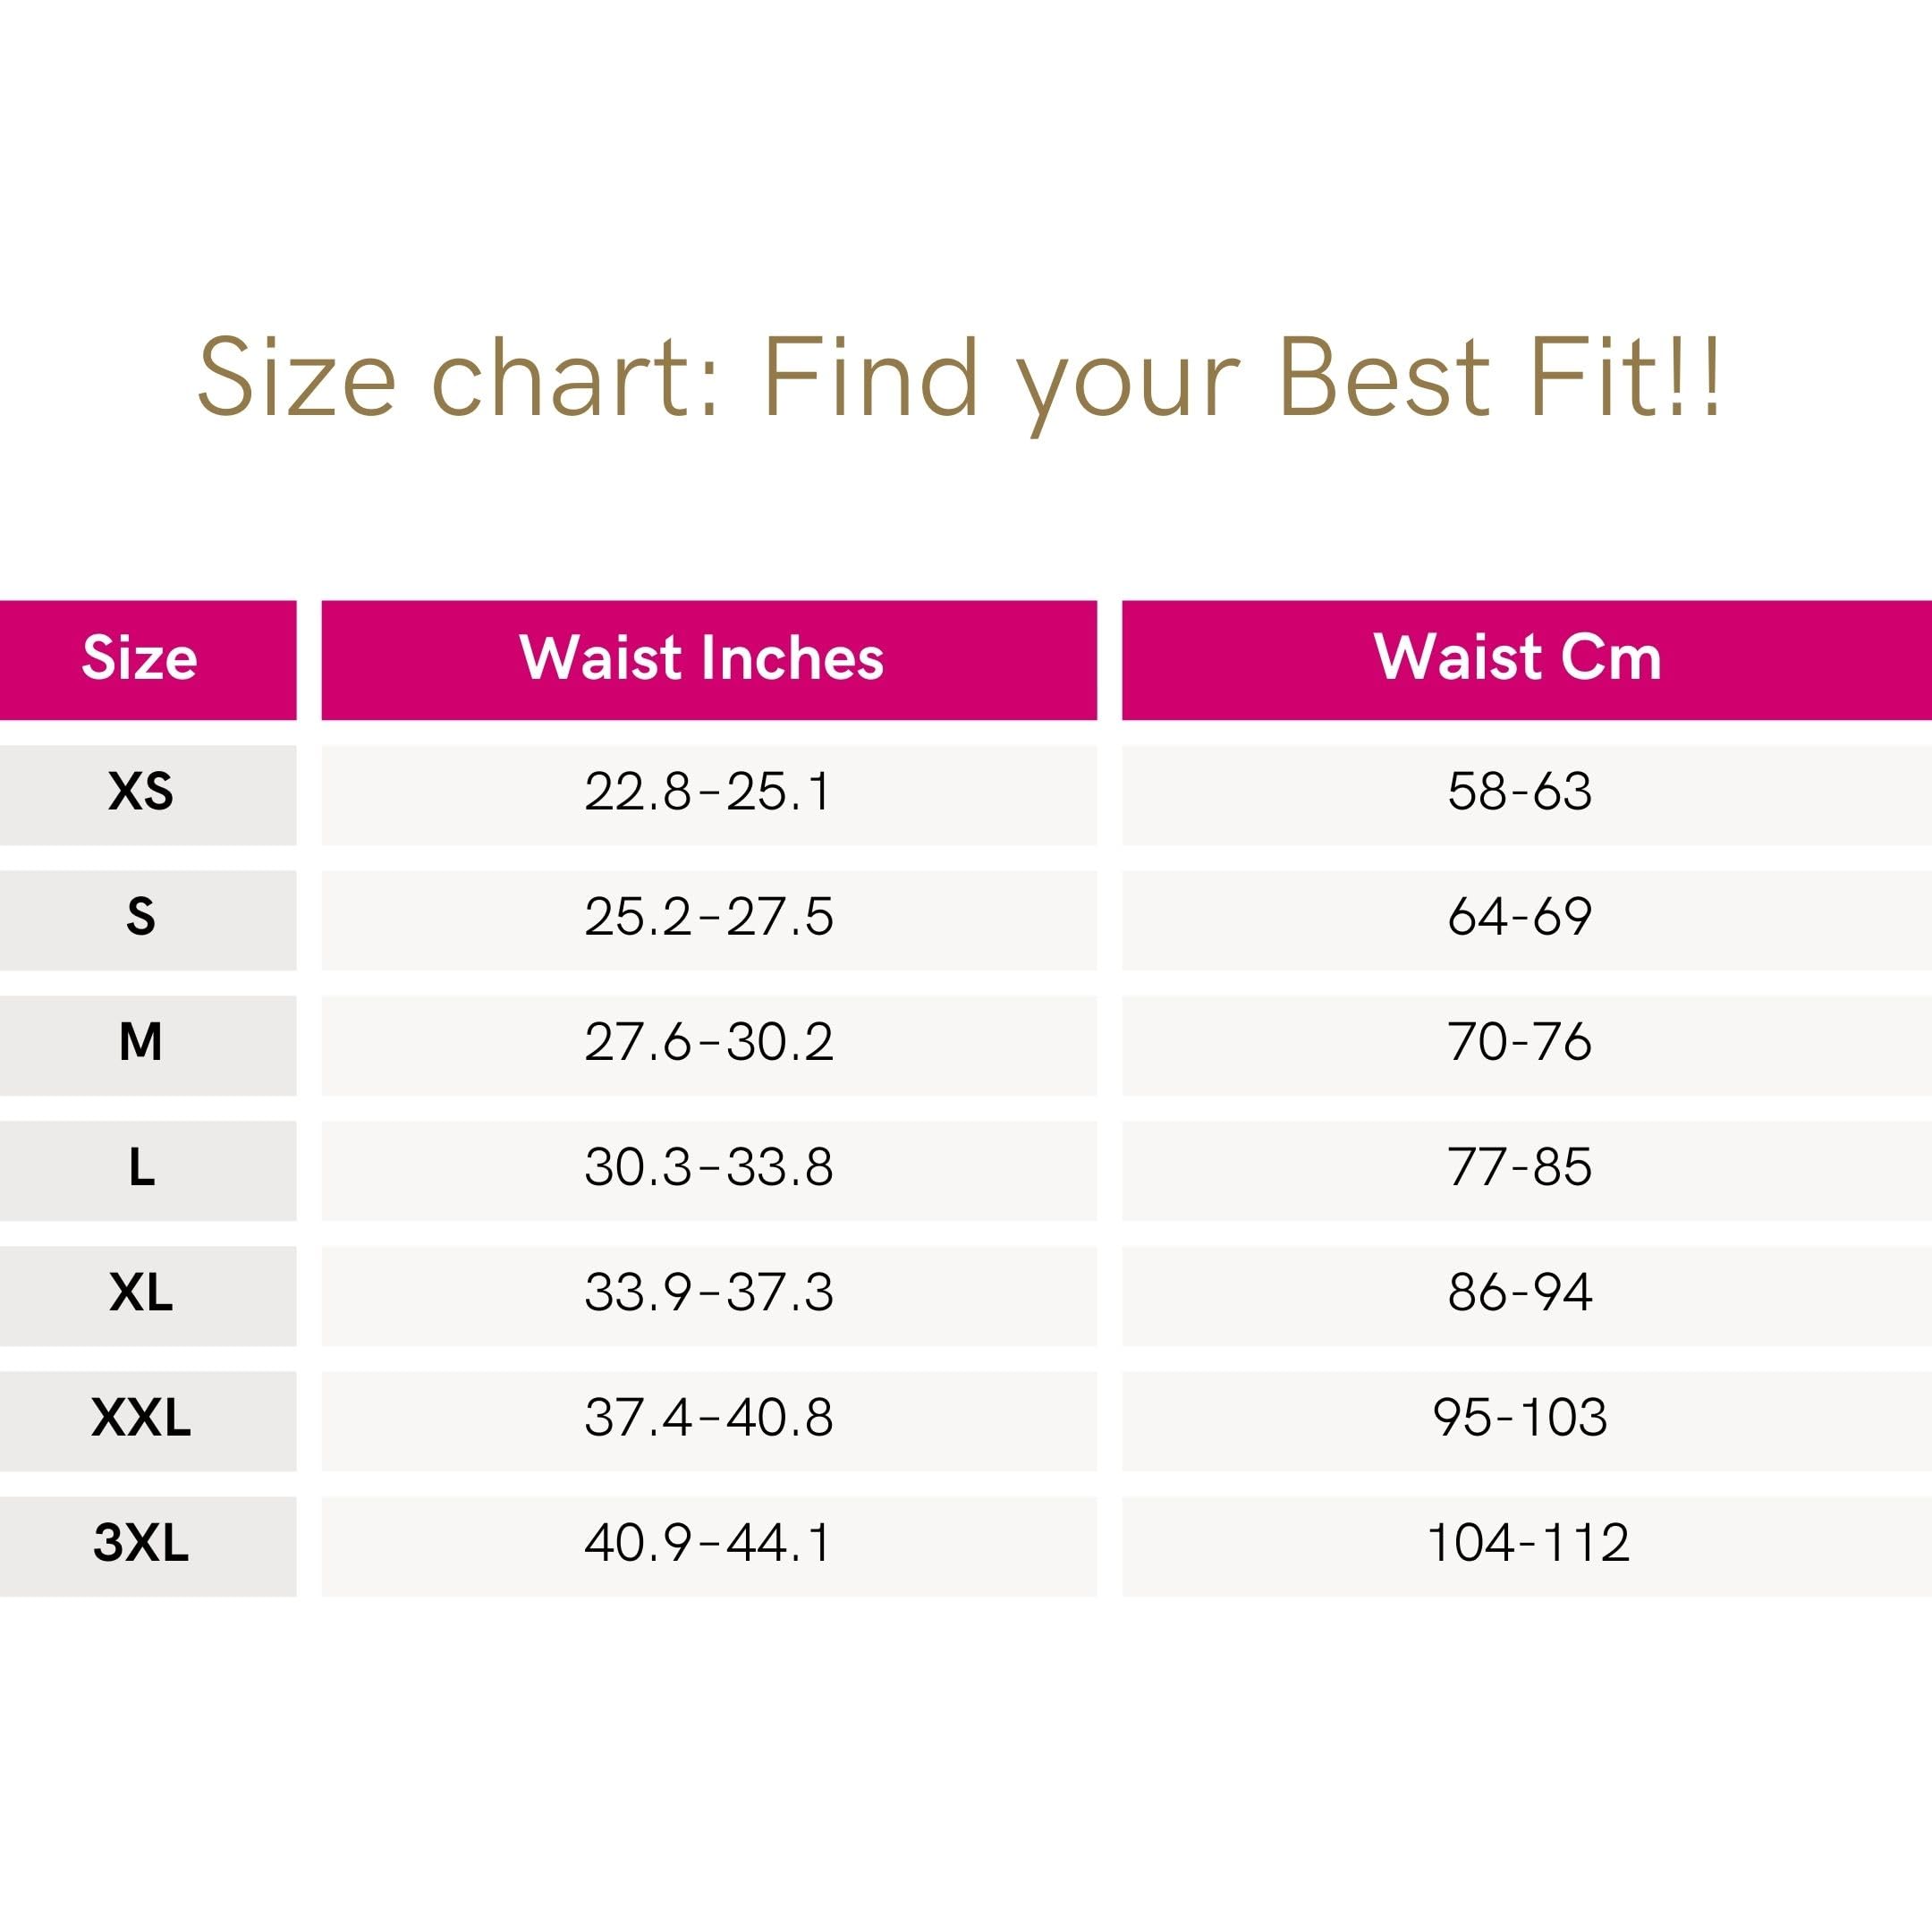Click the 3XL size cell

click(x=140, y=1543)
